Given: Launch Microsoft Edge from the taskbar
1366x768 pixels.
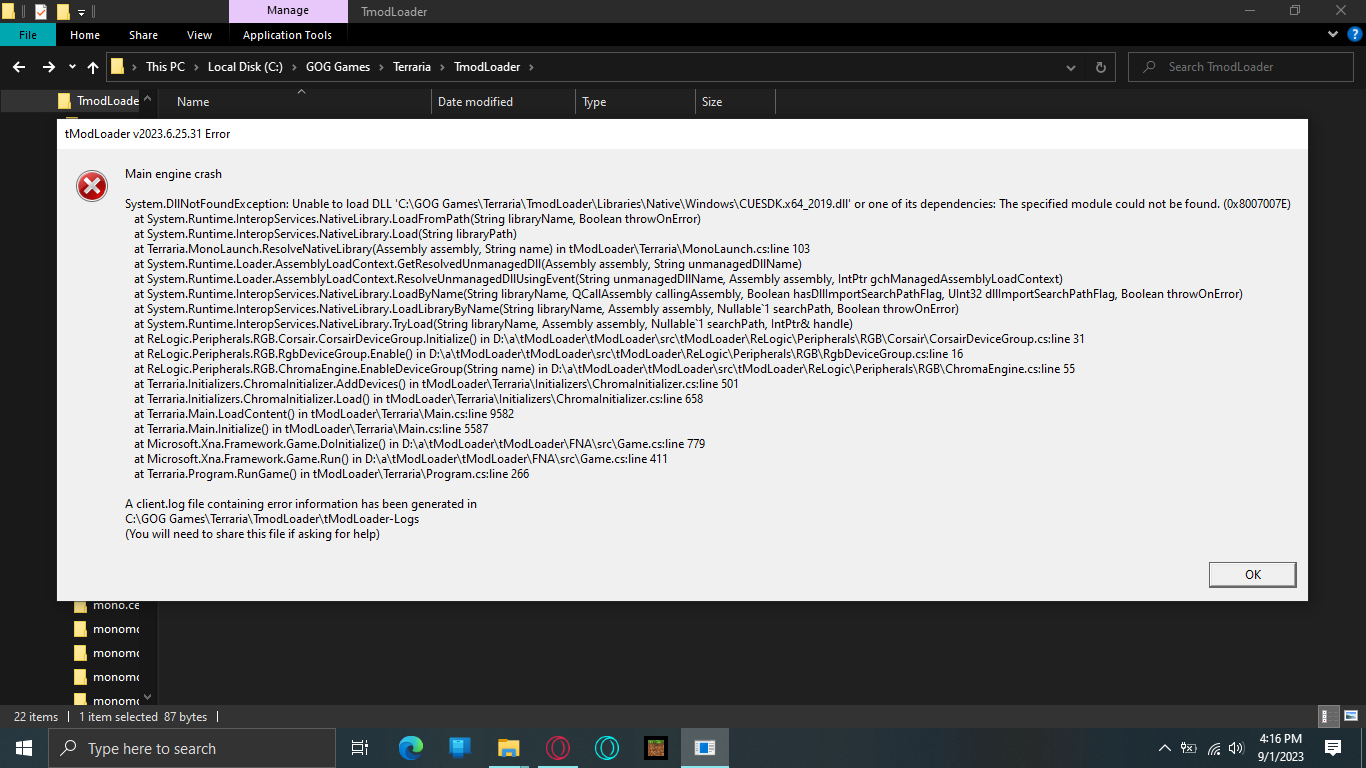Looking at the screenshot, I should [x=411, y=748].
